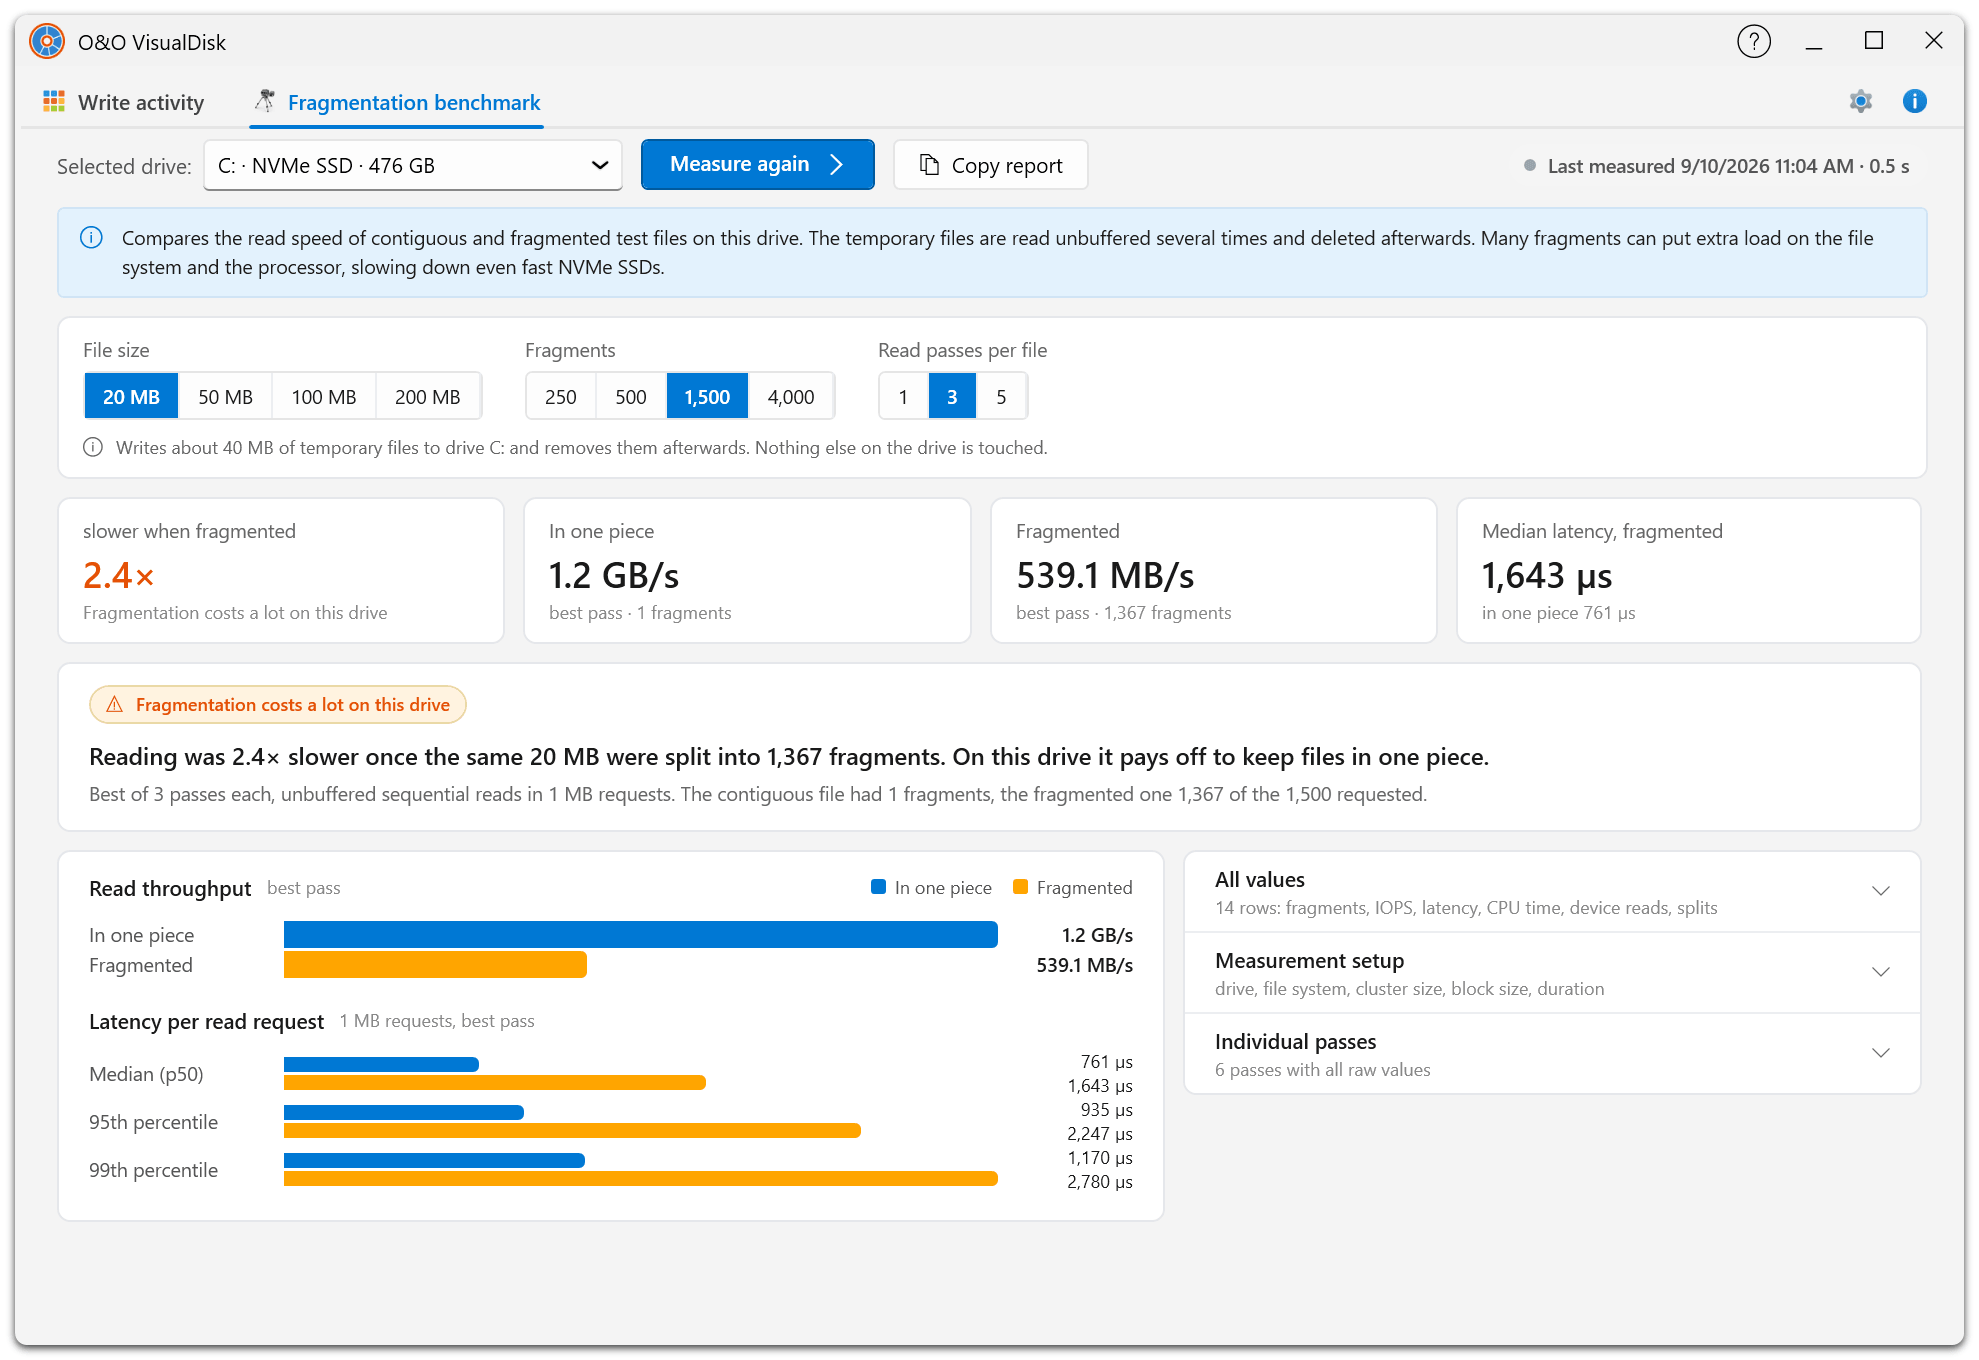Expand the Measurement setup section
Image resolution: width=1979 pixels, height=1360 pixels.
(x=1552, y=973)
